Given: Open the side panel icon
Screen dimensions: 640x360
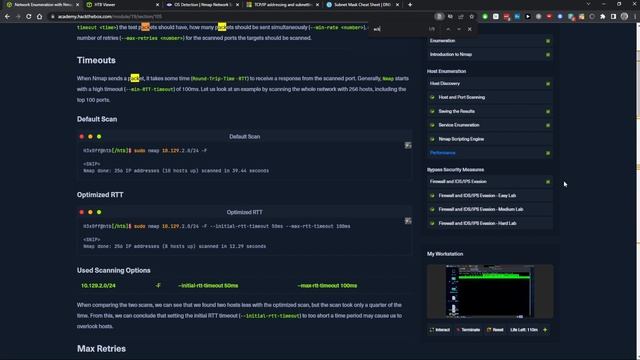Looking at the screenshot, I should pos(613,17).
